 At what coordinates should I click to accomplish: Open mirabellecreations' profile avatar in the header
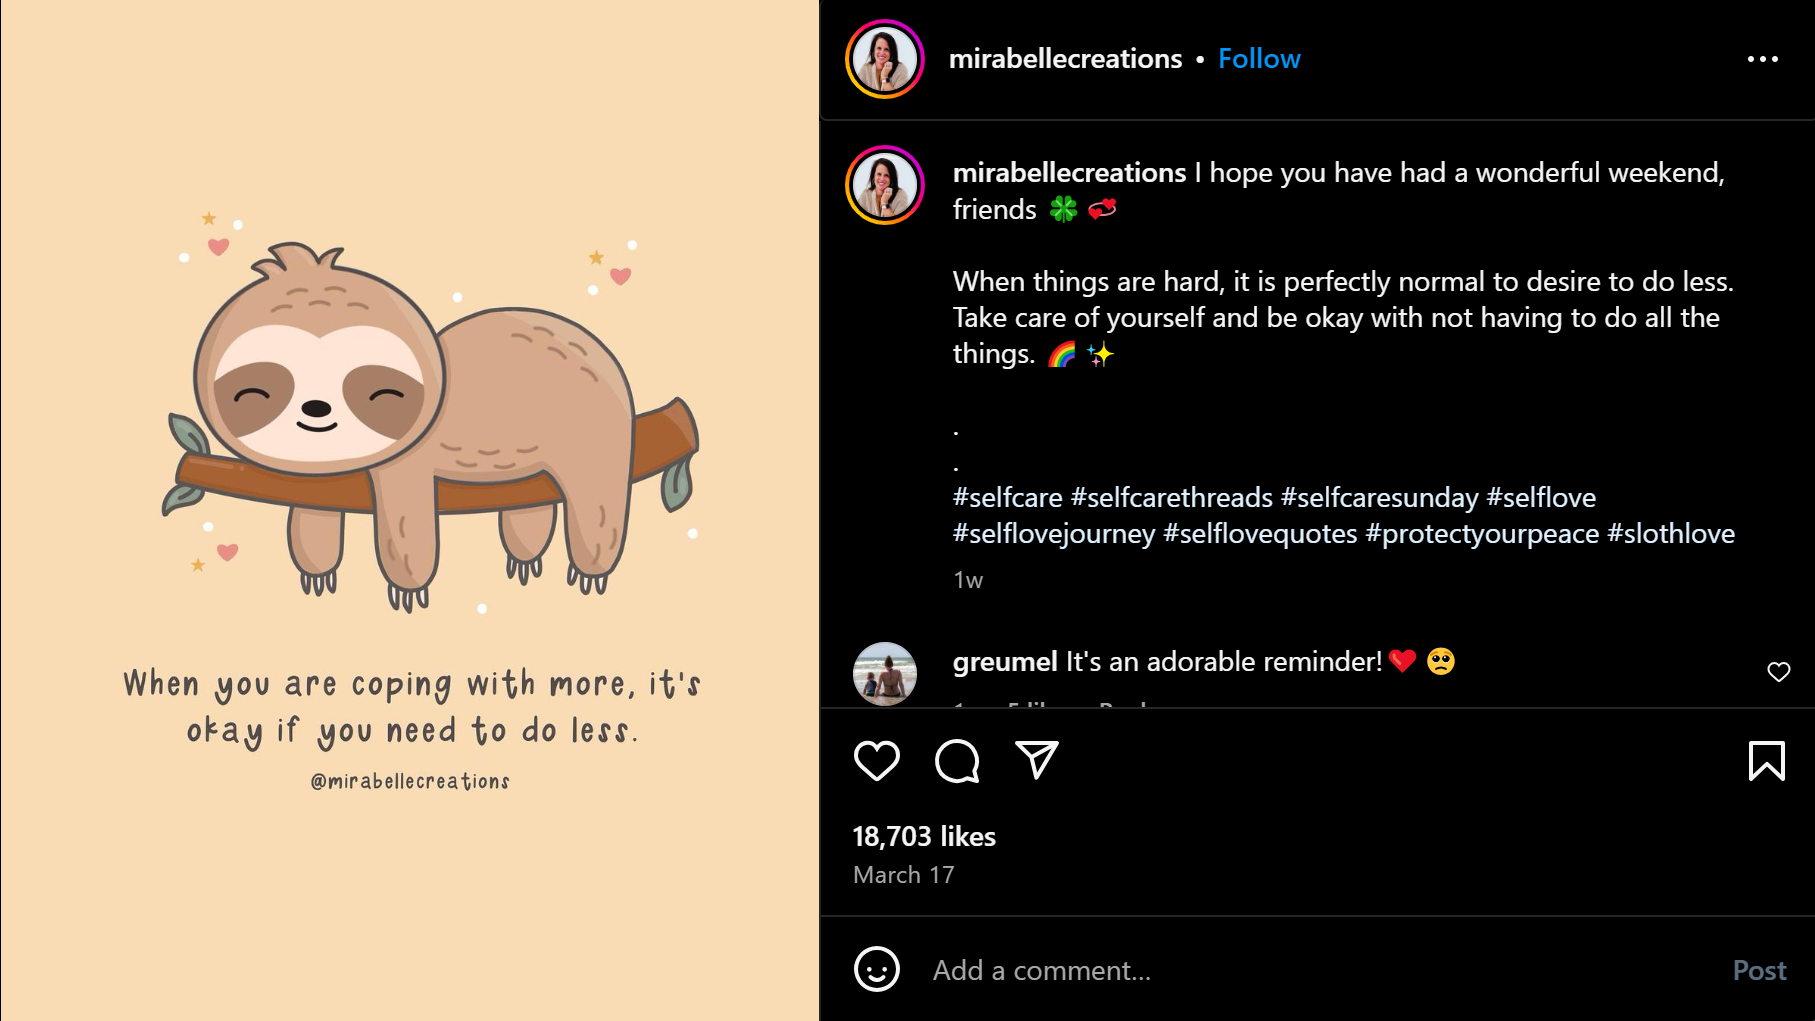click(884, 59)
